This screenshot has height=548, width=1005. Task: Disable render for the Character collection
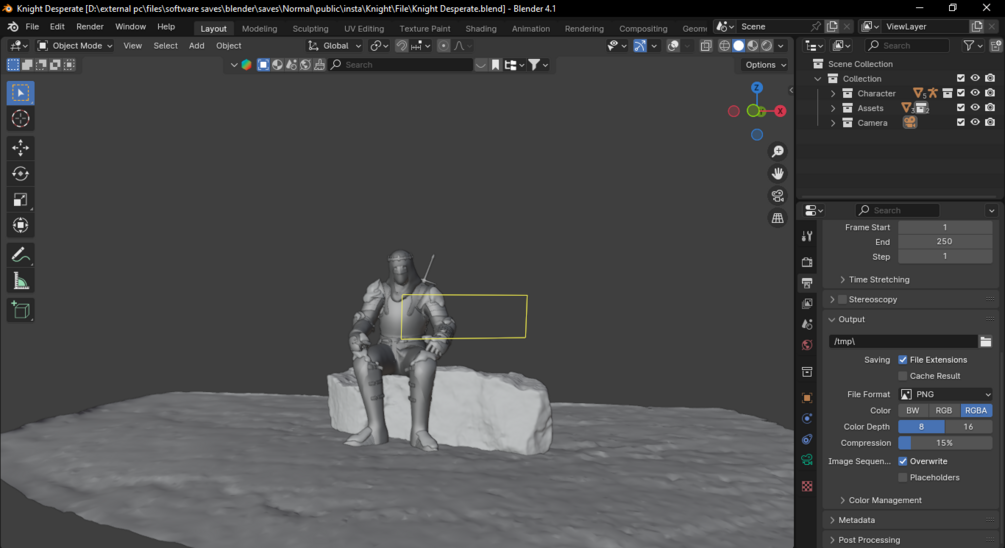click(990, 93)
